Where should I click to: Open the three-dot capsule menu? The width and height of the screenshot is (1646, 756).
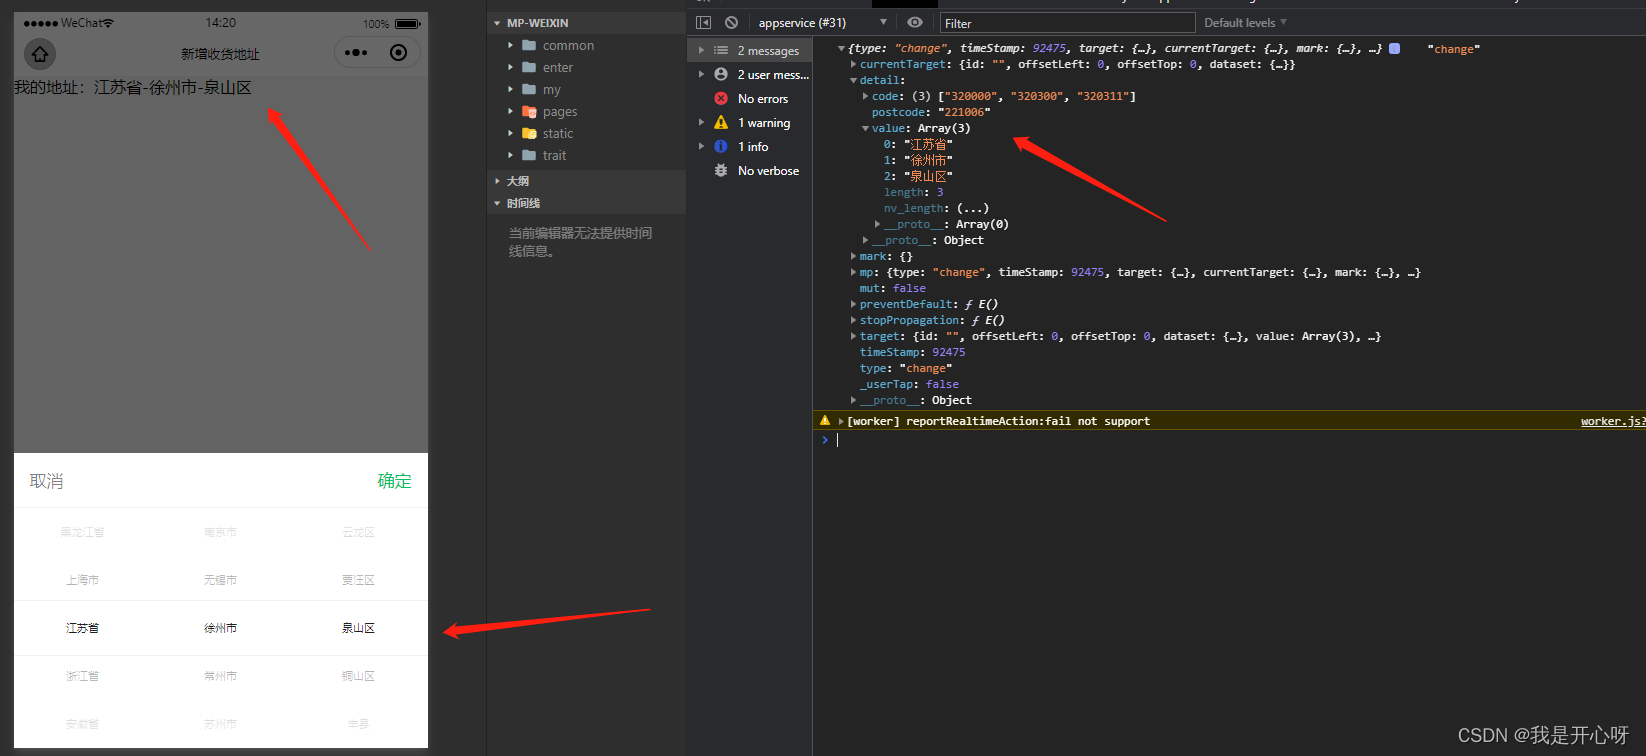356,53
